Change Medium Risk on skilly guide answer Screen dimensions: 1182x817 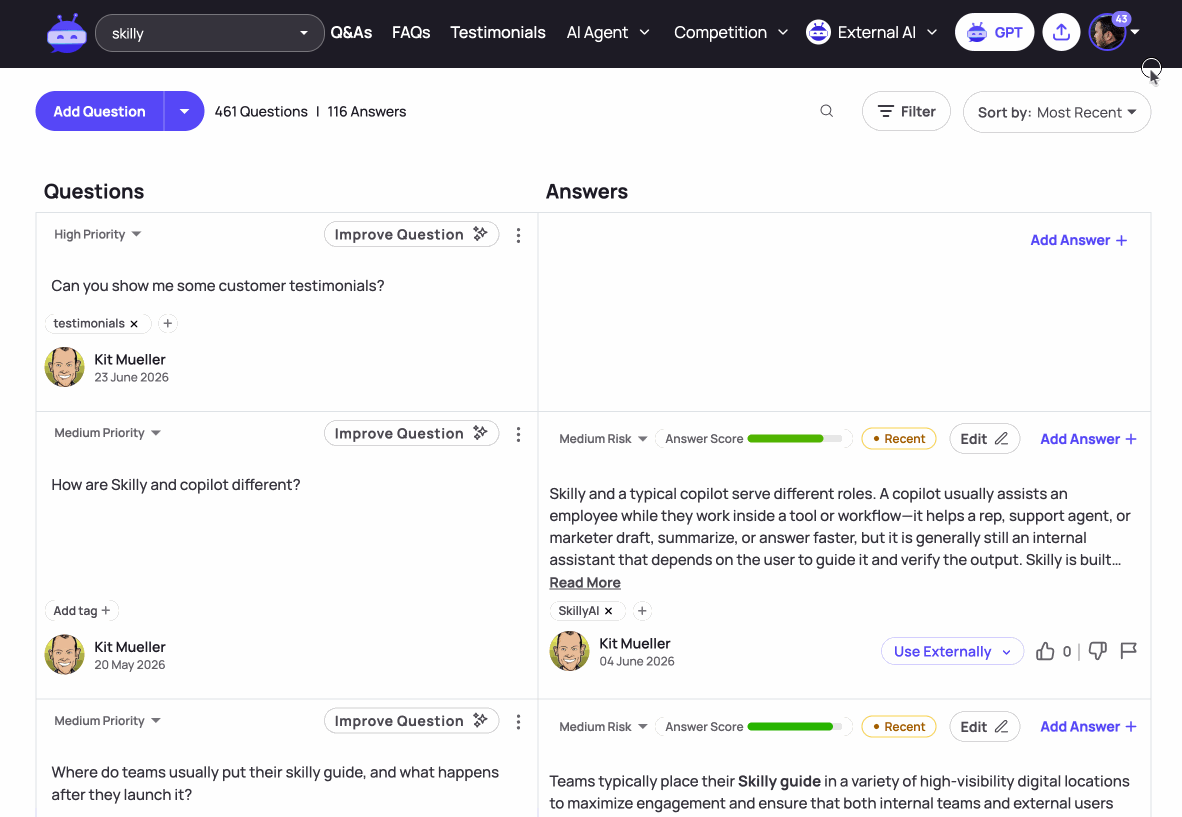pyautogui.click(x=603, y=727)
